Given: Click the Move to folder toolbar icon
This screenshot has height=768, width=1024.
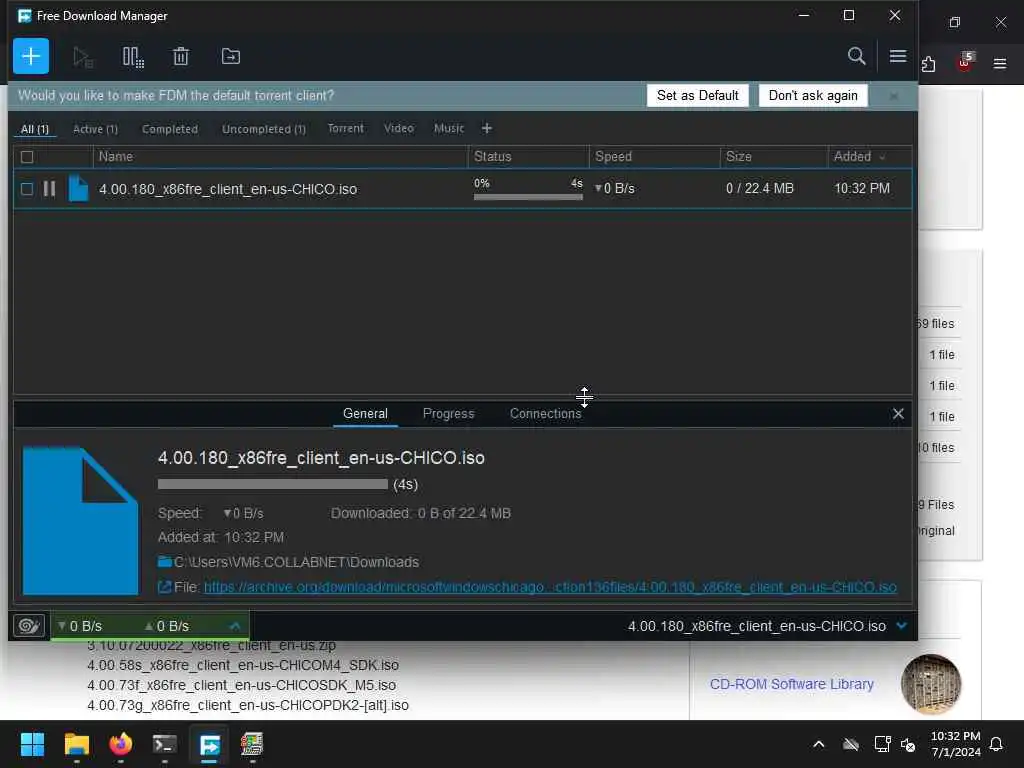Looking at the screenshot, I should point(231,56).
